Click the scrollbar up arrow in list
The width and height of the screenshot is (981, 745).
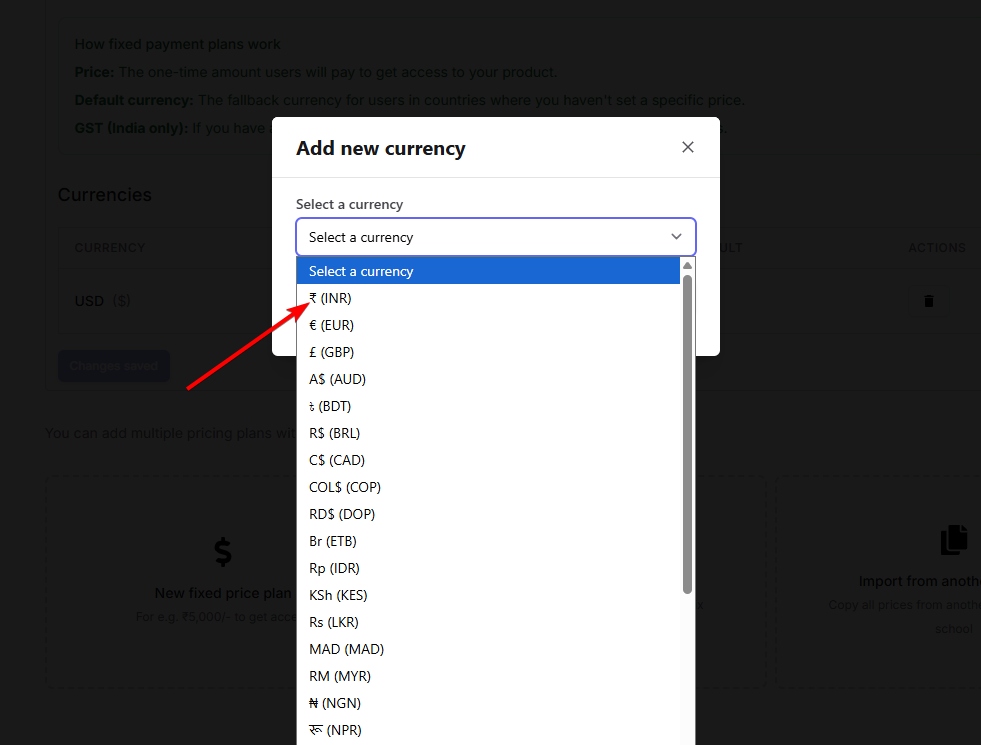coord(687,266)
